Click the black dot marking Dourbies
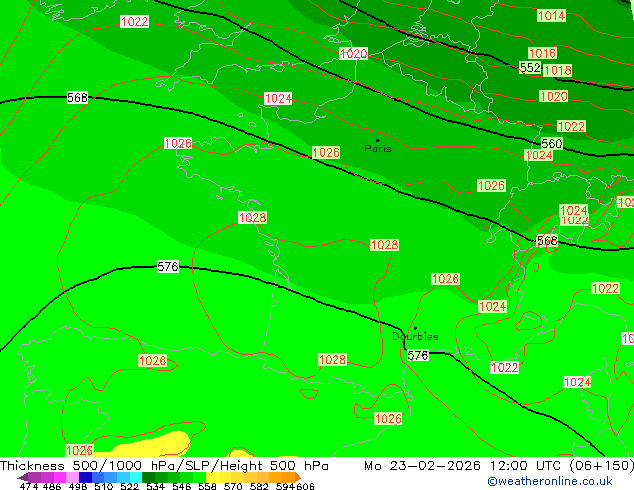Viewport: 634px width, 490px height. [x=415, y=328]
